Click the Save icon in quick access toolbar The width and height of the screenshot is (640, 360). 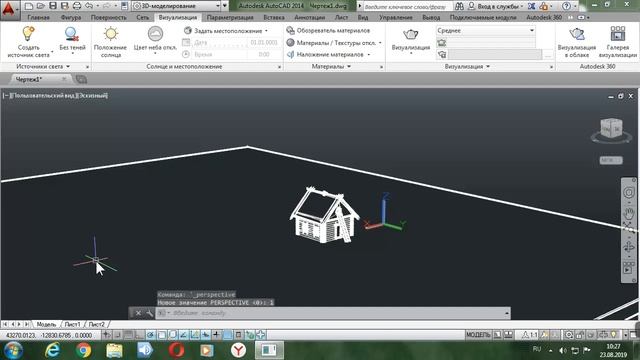point(53,6)
